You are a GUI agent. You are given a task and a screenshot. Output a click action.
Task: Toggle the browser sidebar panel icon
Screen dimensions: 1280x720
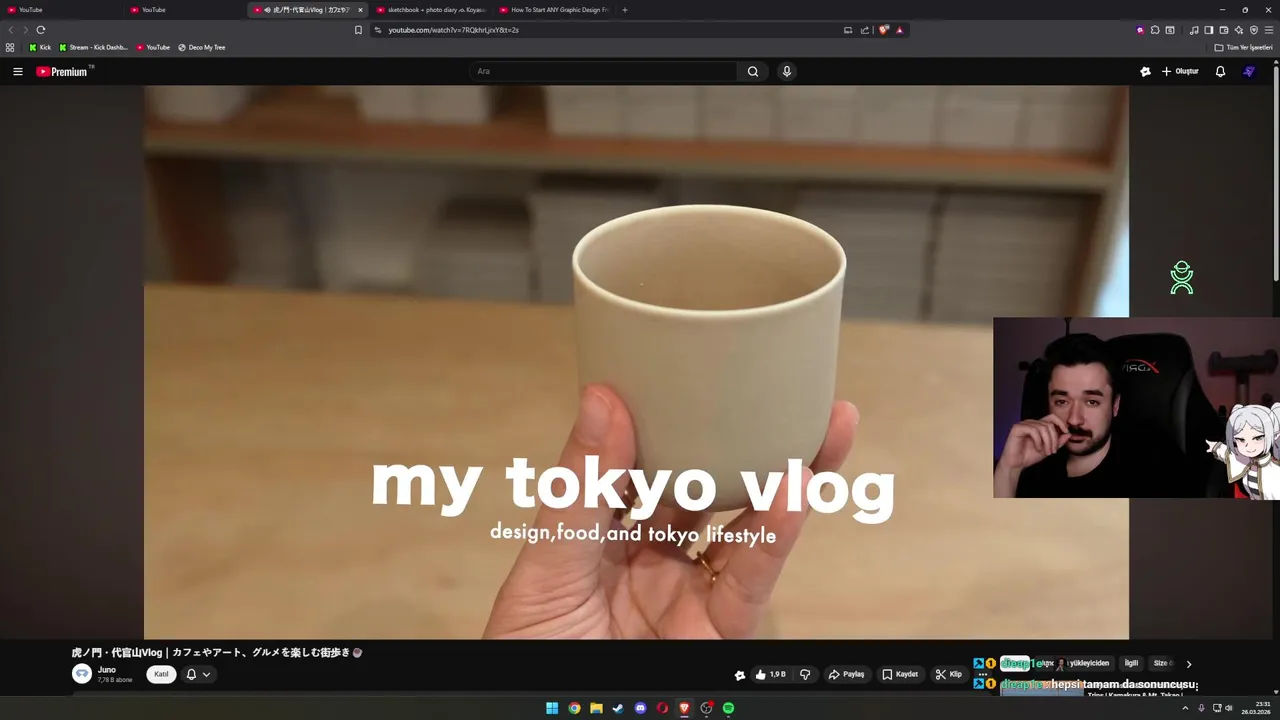(x=1208, y=30)
